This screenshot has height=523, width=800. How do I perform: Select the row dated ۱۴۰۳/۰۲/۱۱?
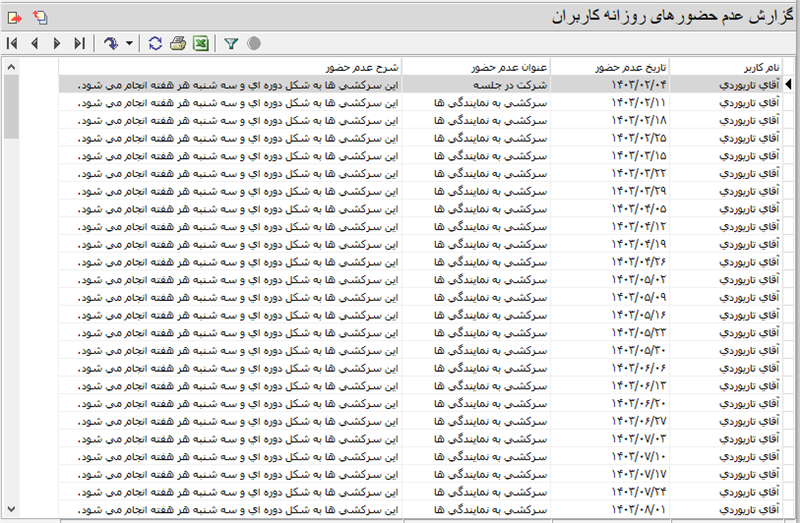(608, 103)
